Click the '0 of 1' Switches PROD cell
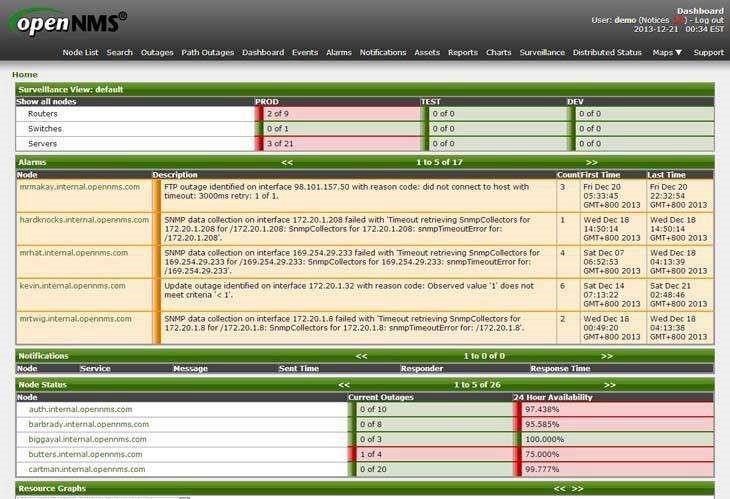Image resolution: width=730 pixels, height=499 pixels. coord(338,128)
